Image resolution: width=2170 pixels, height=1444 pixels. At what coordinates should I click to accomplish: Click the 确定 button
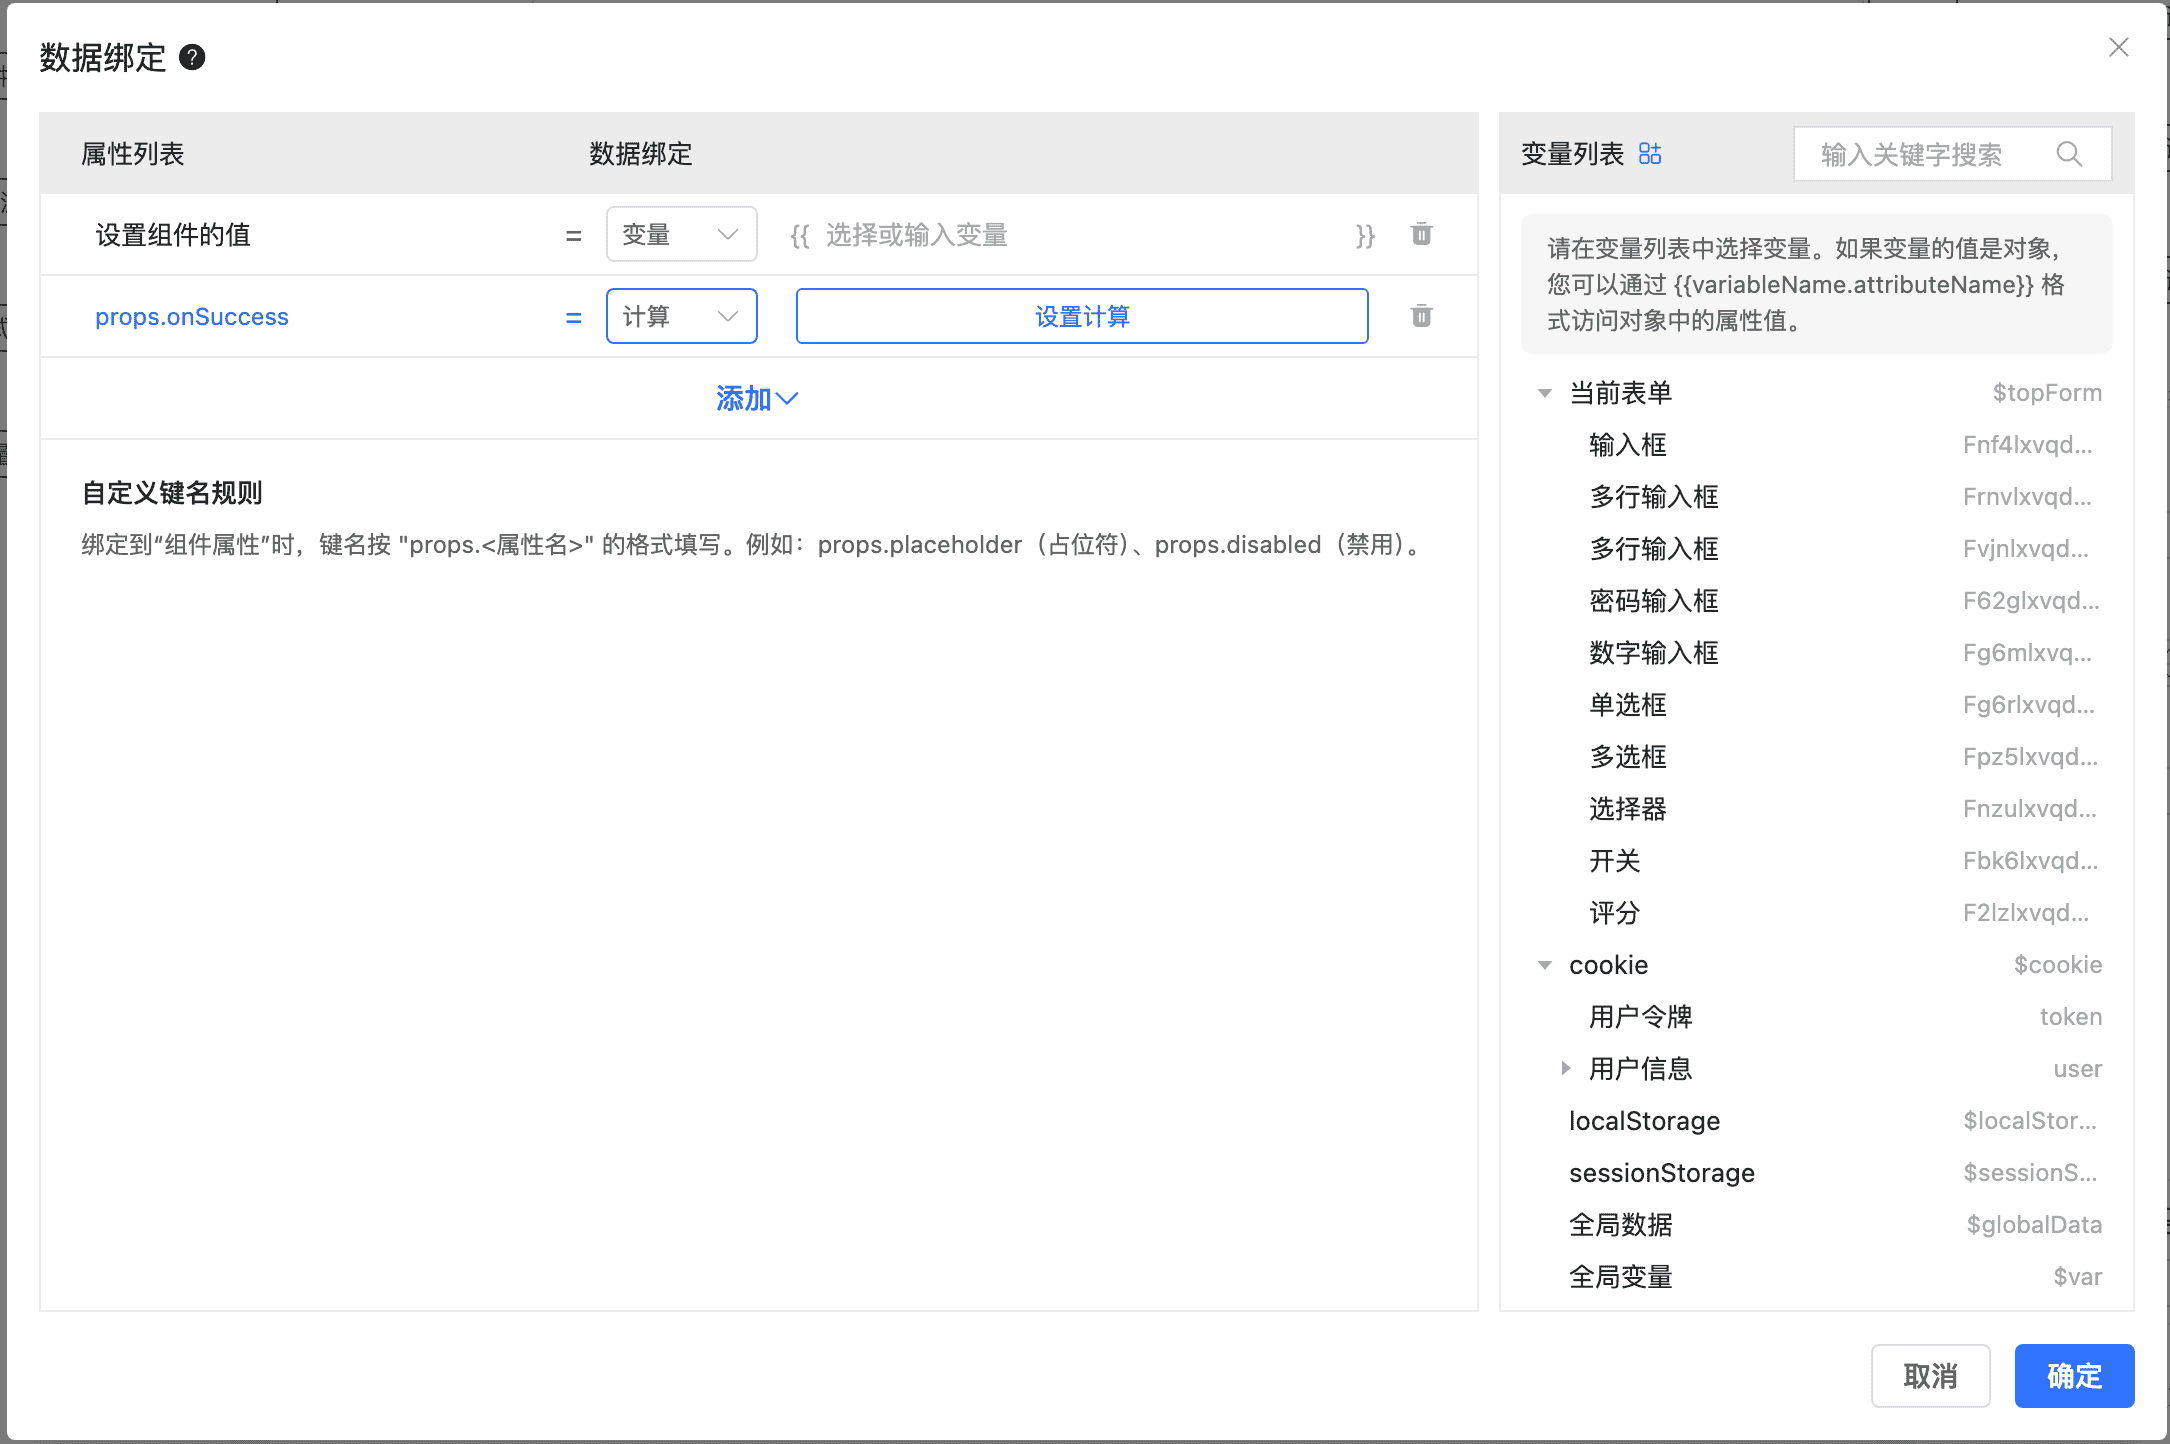tap(2074, 1376)
